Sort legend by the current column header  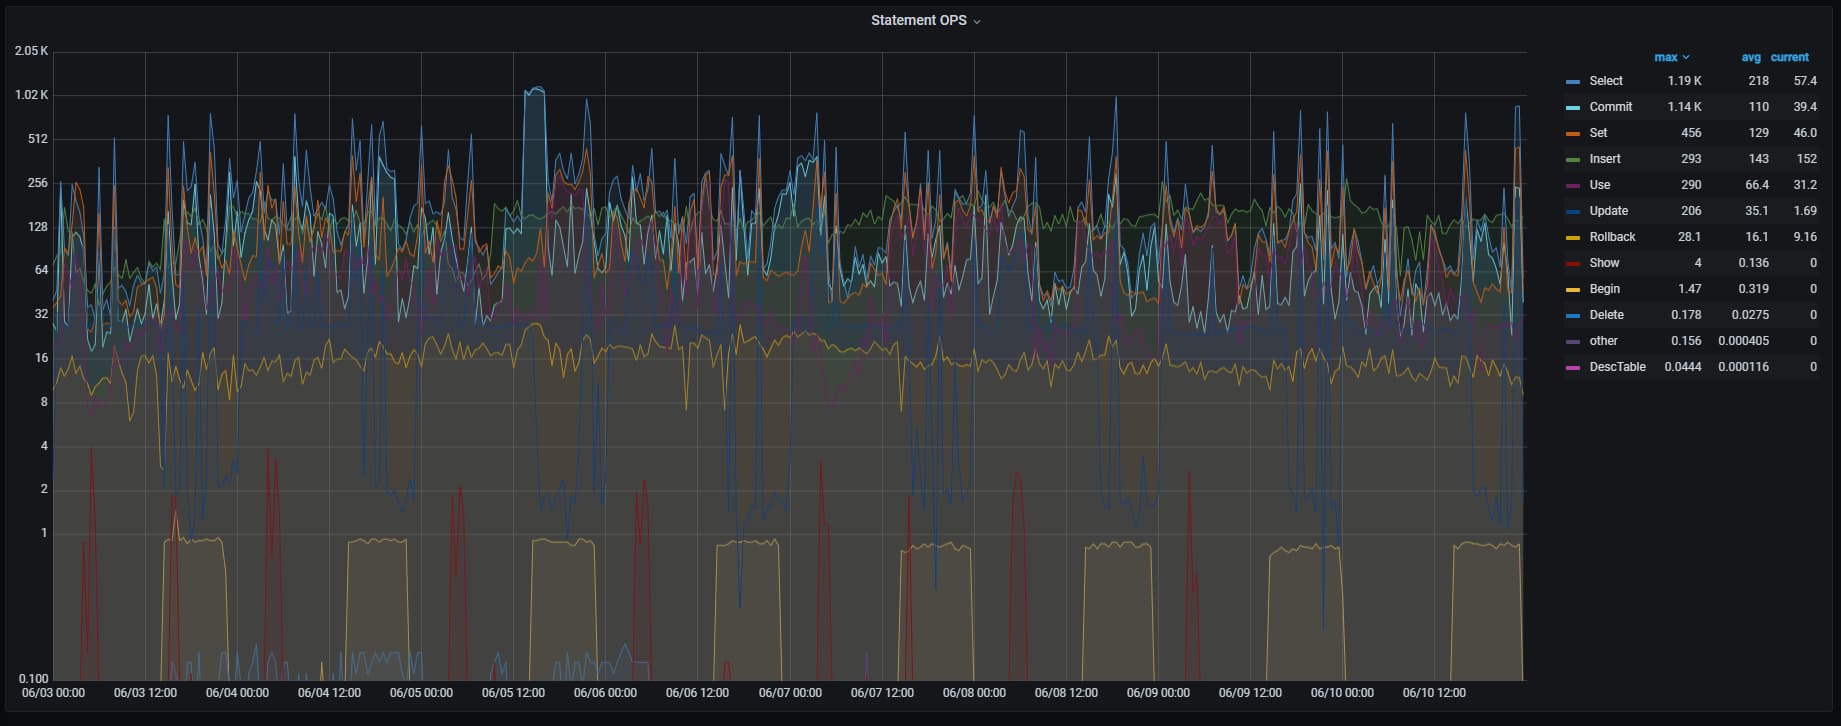(x=1789, y=57)
